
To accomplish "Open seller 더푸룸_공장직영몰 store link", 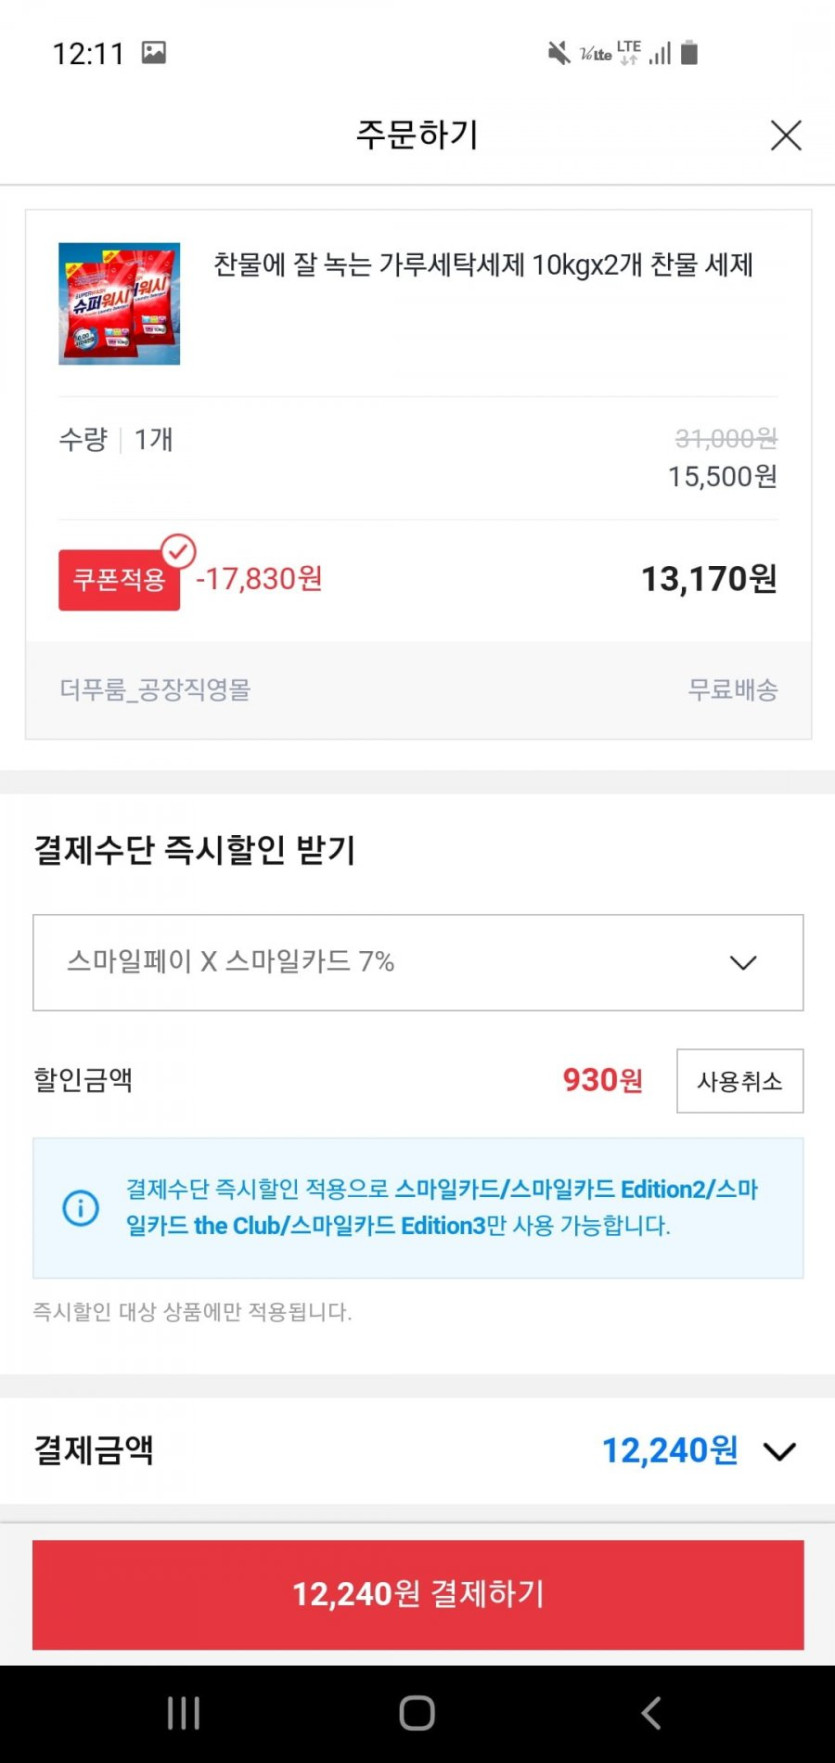I will [x=155, y=690].
